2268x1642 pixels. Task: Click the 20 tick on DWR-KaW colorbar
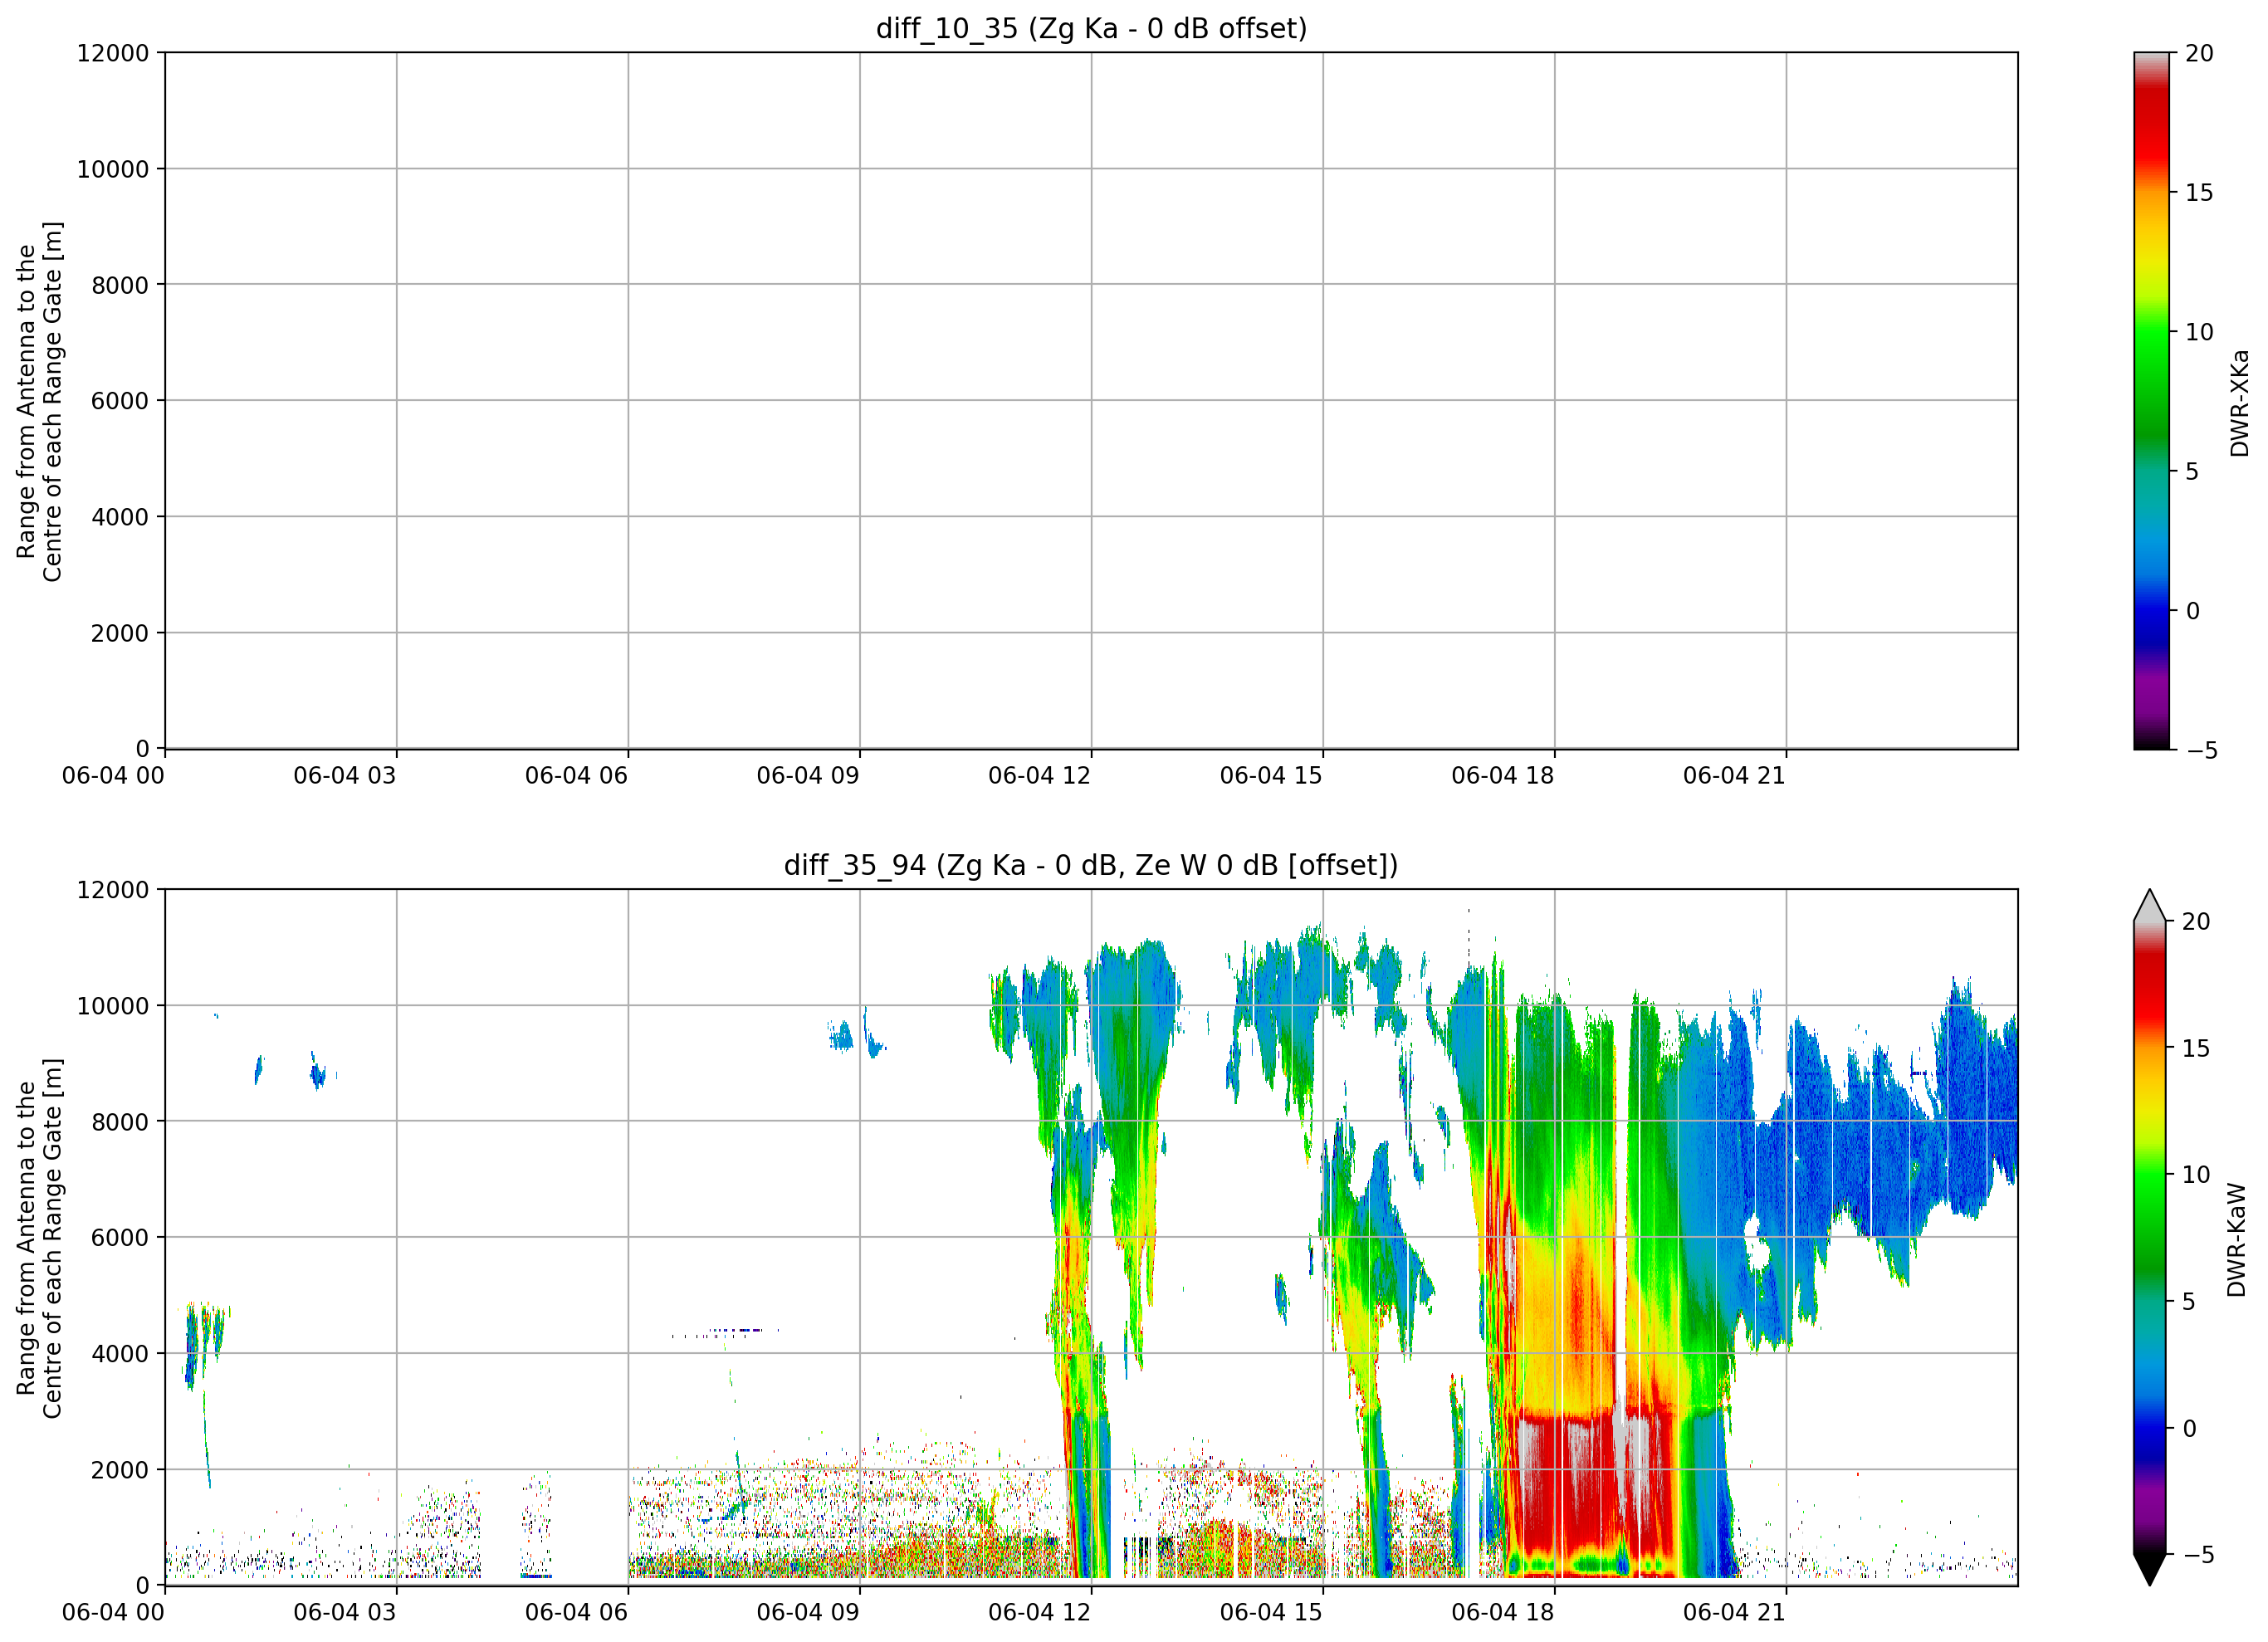tap(2195, 921)
